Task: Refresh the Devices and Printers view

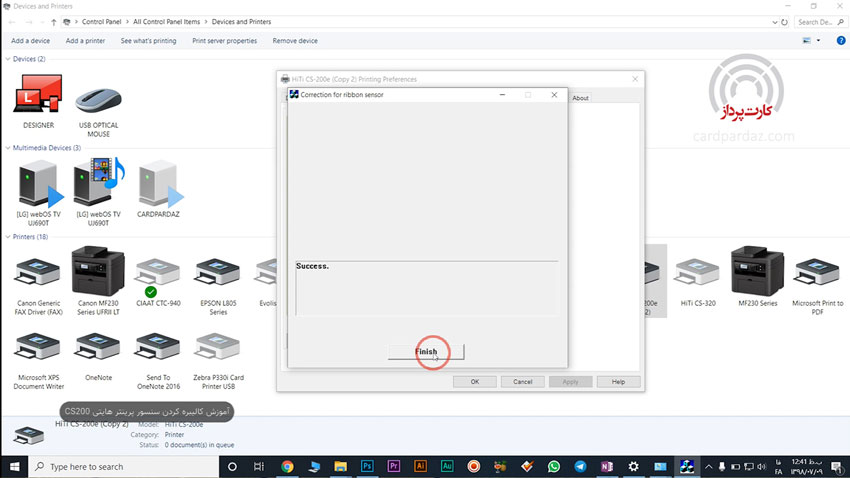Action: coord(784,22)
